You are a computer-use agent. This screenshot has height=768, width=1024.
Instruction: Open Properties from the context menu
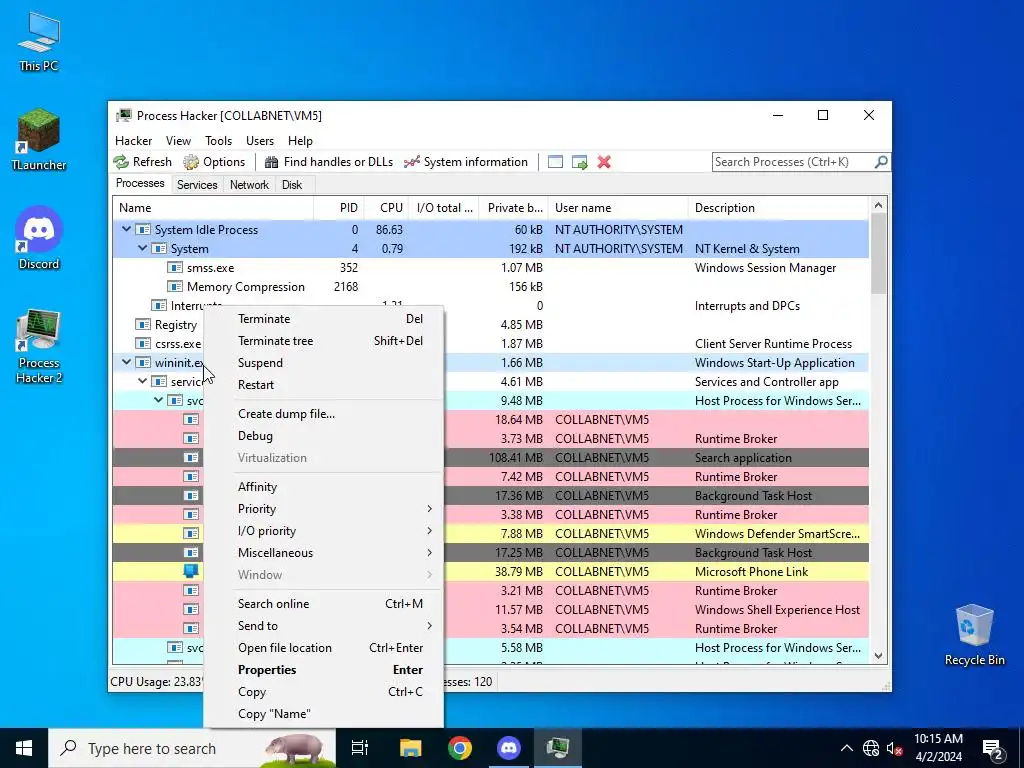click(x=324, y=670)
